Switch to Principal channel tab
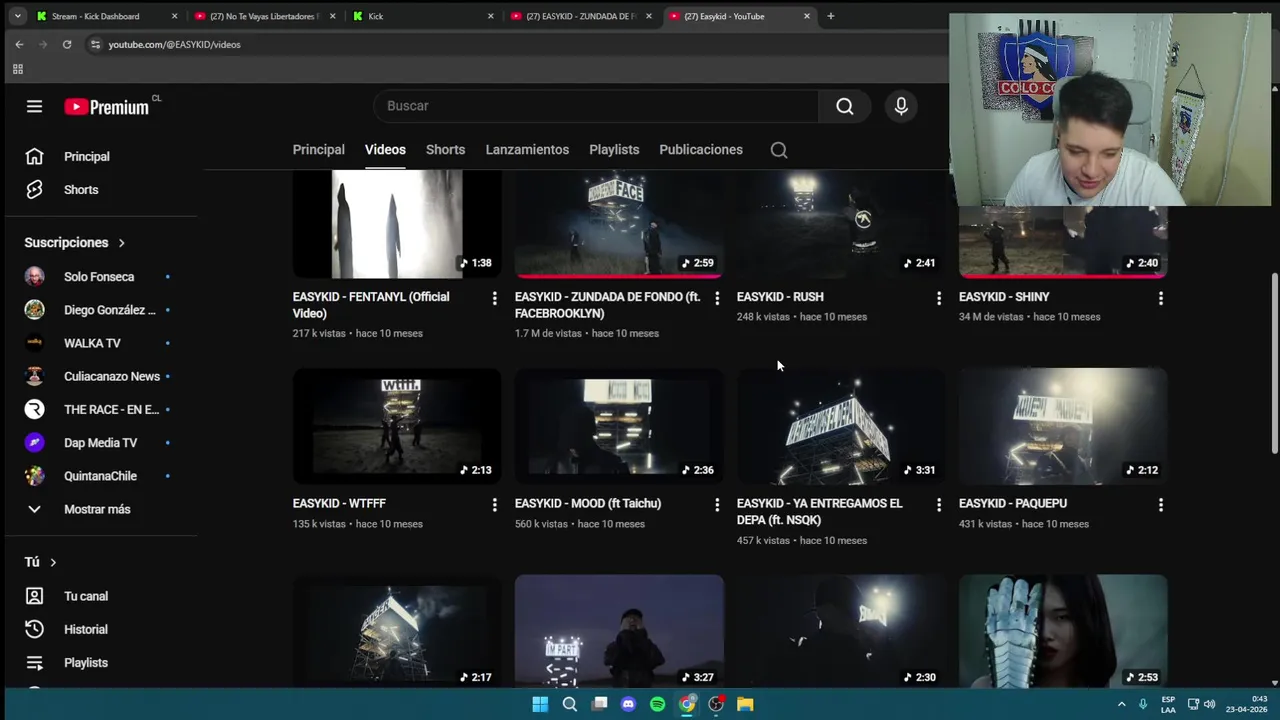The width and height of the screenshot is (1280, 720). (318, 150)
